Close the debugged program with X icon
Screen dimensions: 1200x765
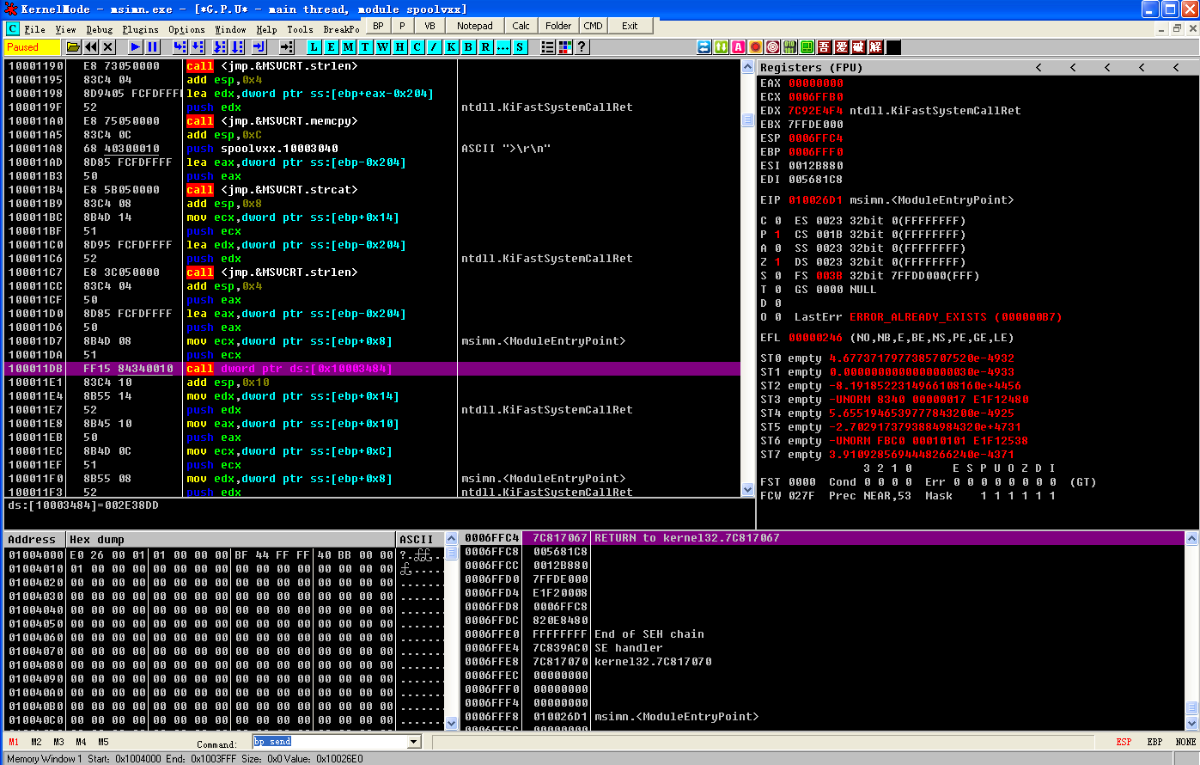[x=108, y=47]
